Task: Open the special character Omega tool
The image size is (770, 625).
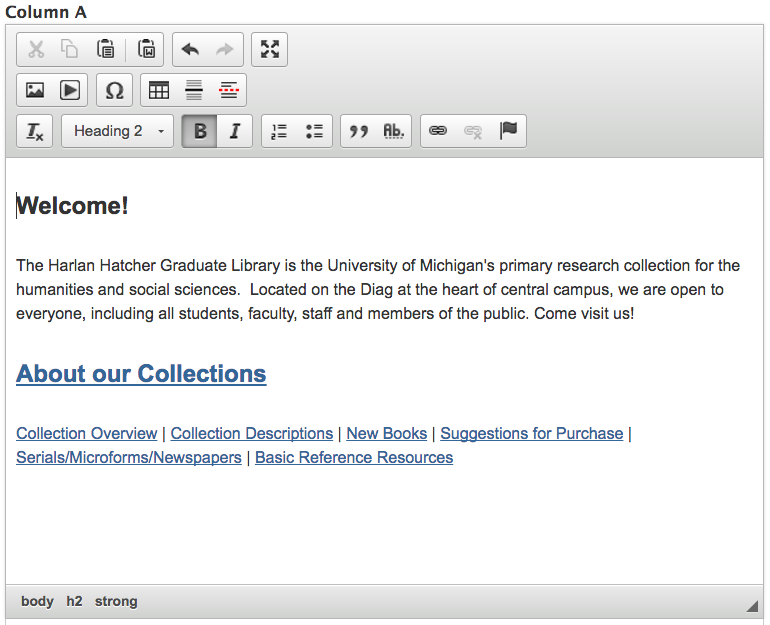Action: [x=114, y=90]
